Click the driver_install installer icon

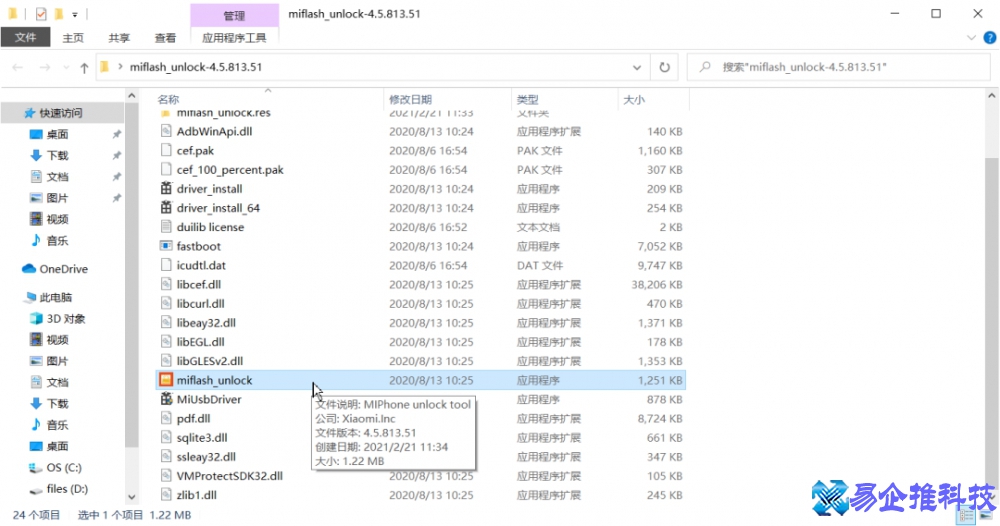[x=166, y=189]
